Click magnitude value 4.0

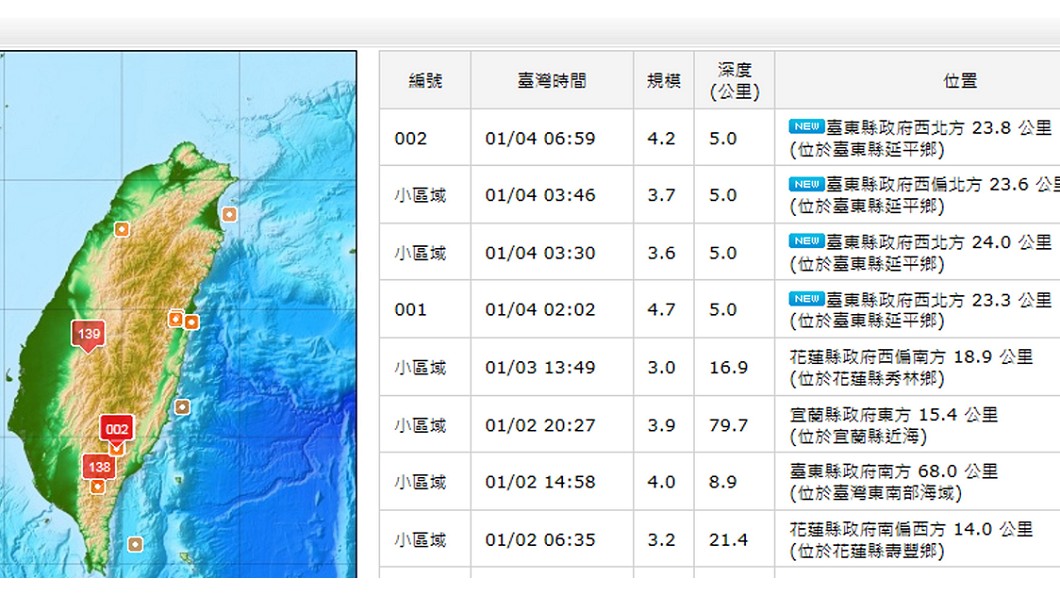[661, 482]
